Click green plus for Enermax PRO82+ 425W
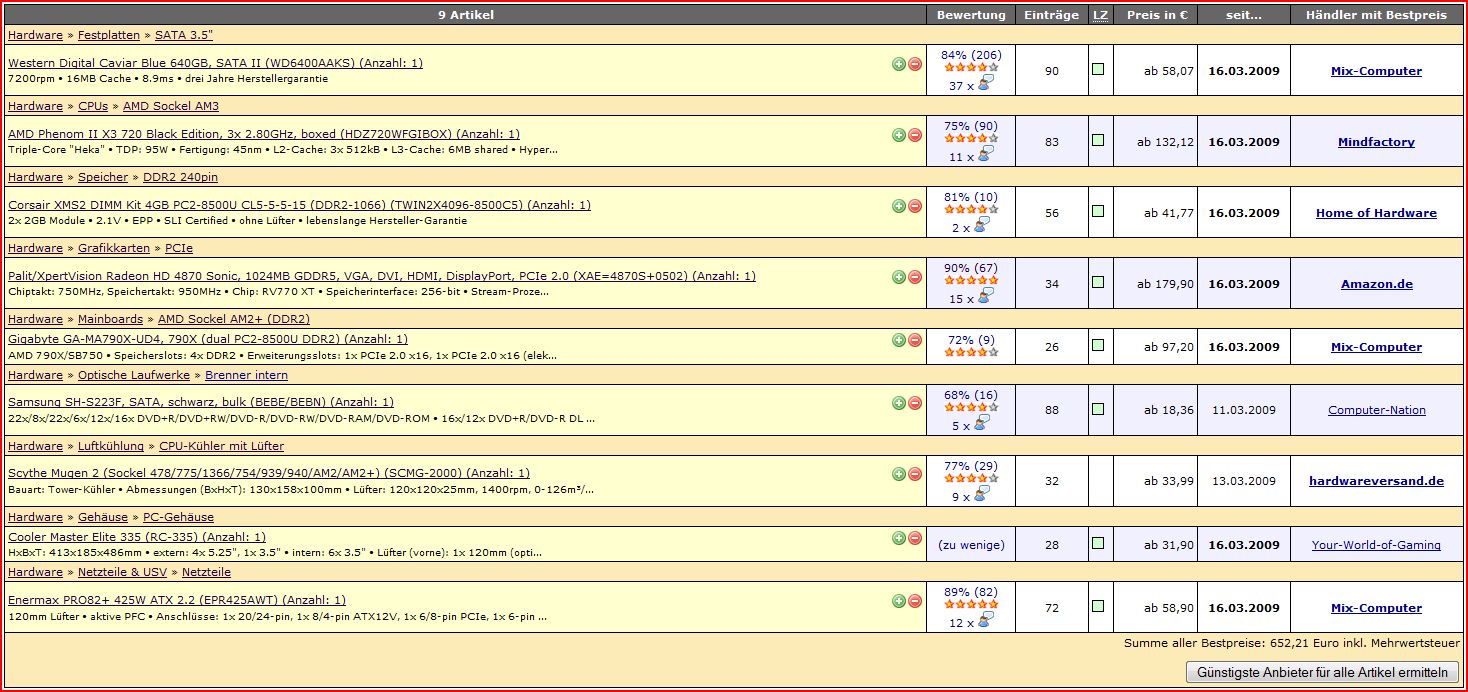The height and width of the screenshot is (692, 1468). (899, 601)
